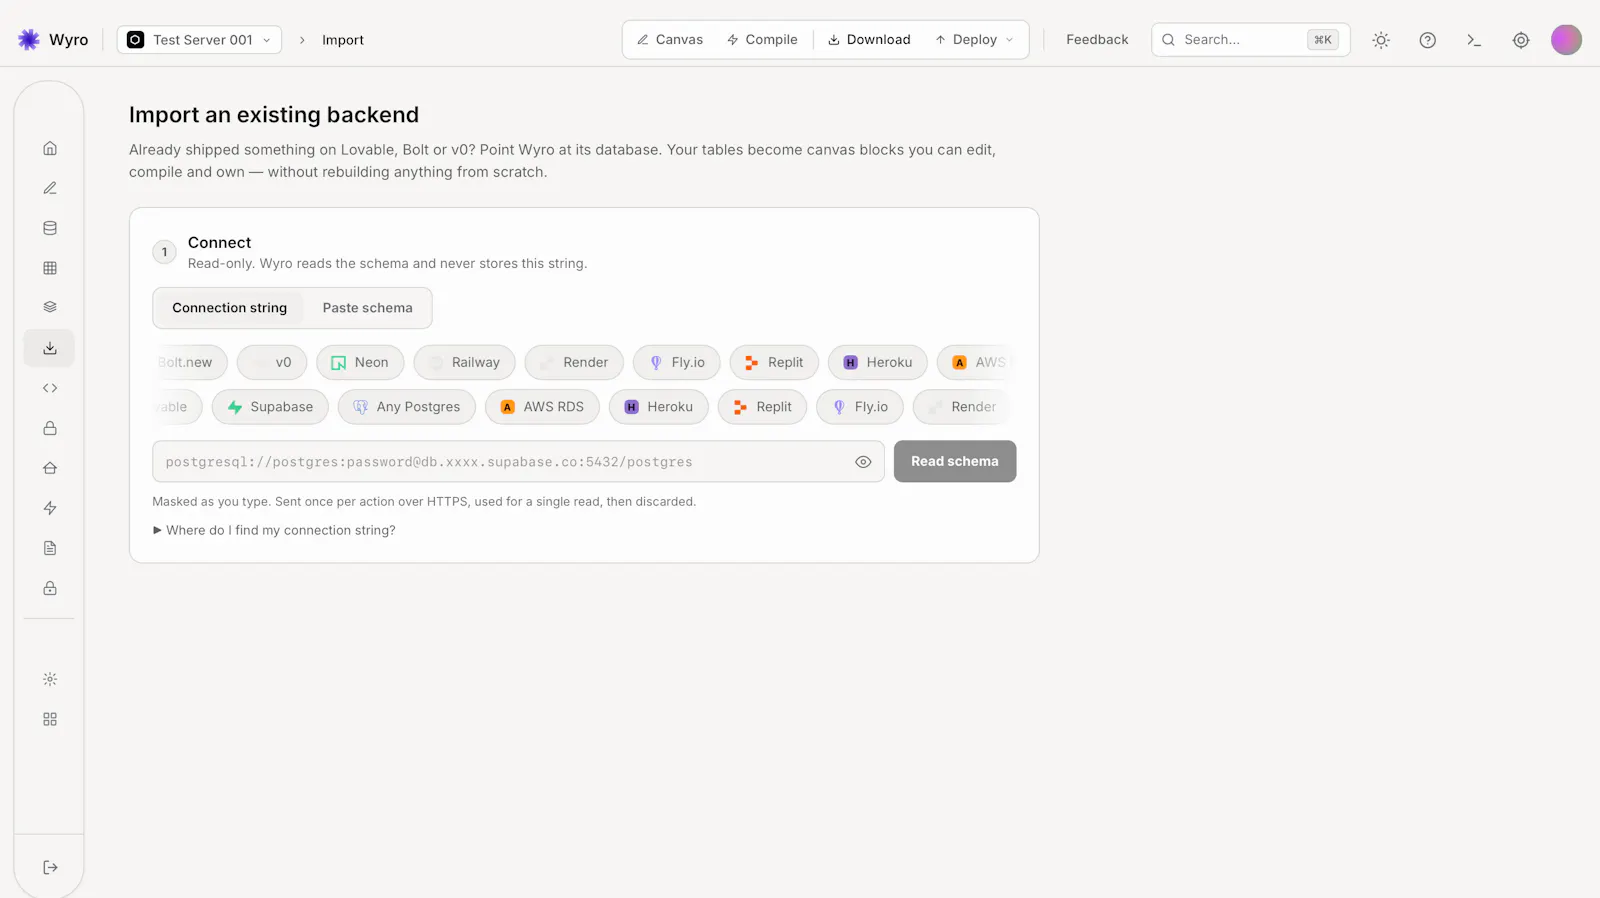Open the help question mark icon

(1428, 40)
